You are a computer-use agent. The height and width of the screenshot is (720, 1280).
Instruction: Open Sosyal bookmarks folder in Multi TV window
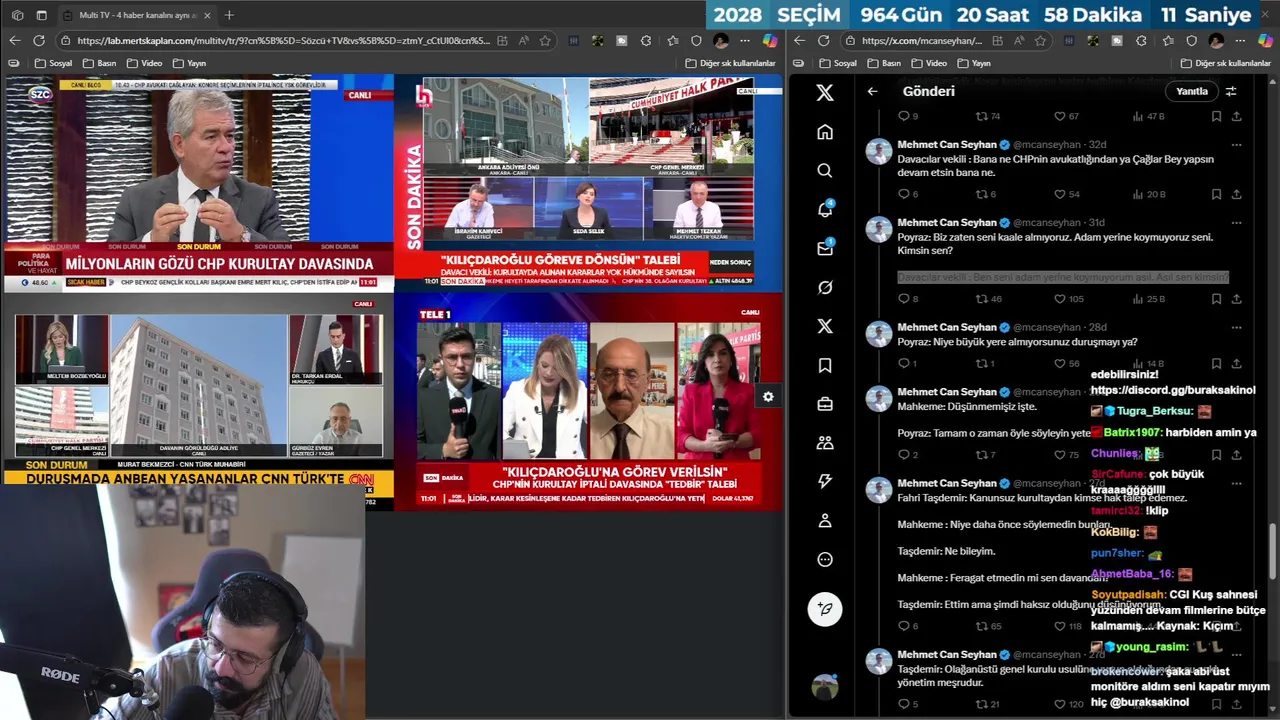(53, 63)
